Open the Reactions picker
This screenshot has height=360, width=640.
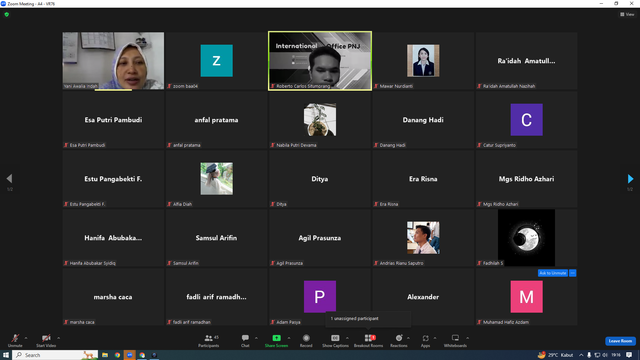(x=399, y=340)
